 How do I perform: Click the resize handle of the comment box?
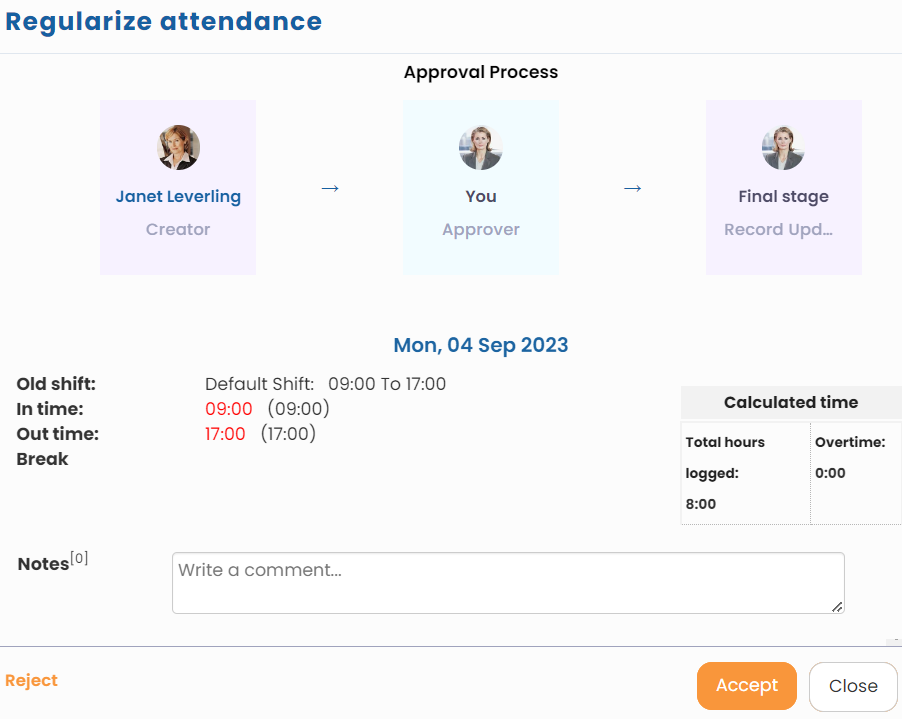837,606
